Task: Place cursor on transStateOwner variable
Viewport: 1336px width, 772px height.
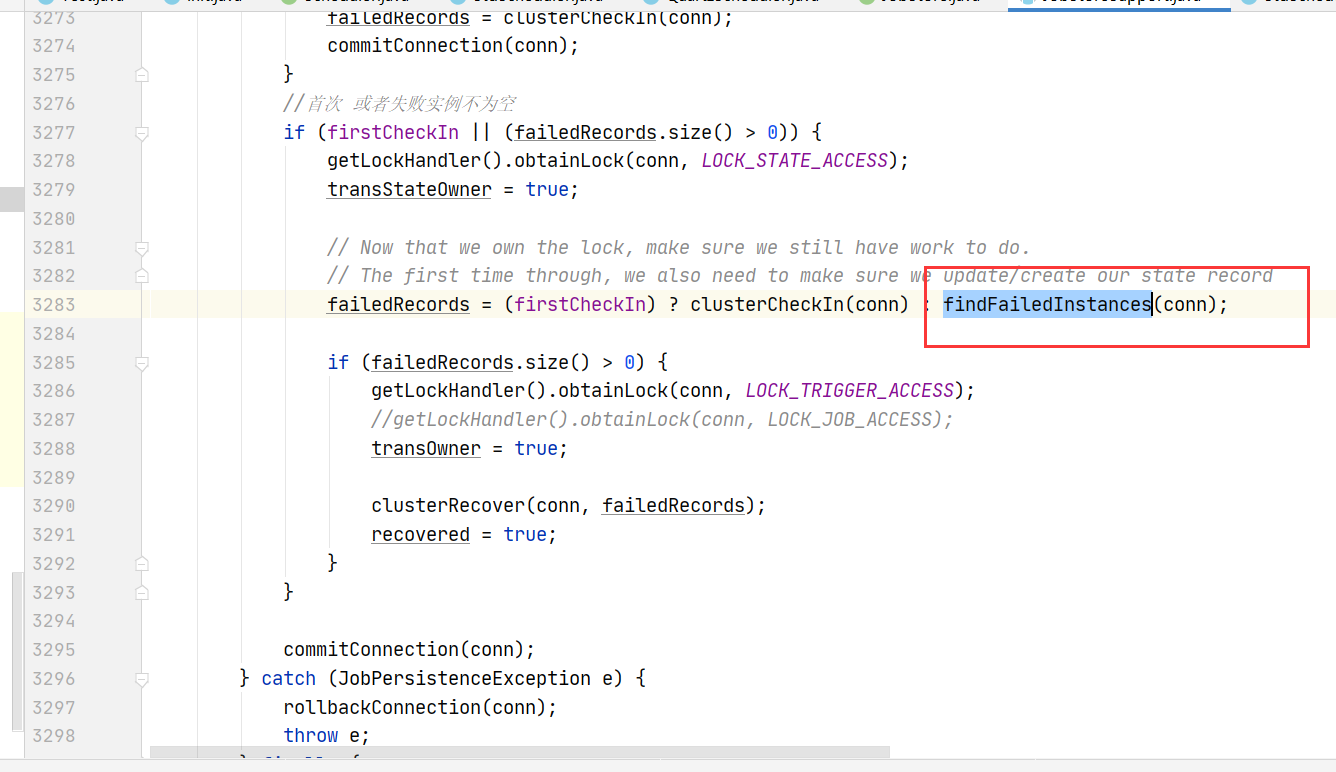Action: (409, 190)
